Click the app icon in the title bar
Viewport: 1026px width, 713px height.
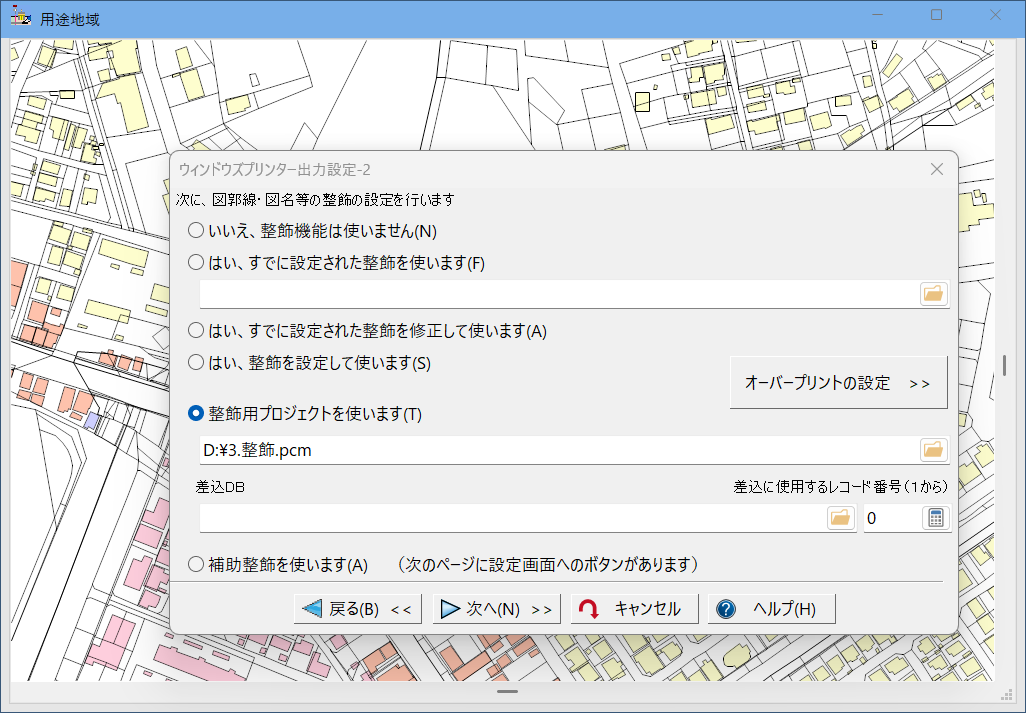pos(20,19)
